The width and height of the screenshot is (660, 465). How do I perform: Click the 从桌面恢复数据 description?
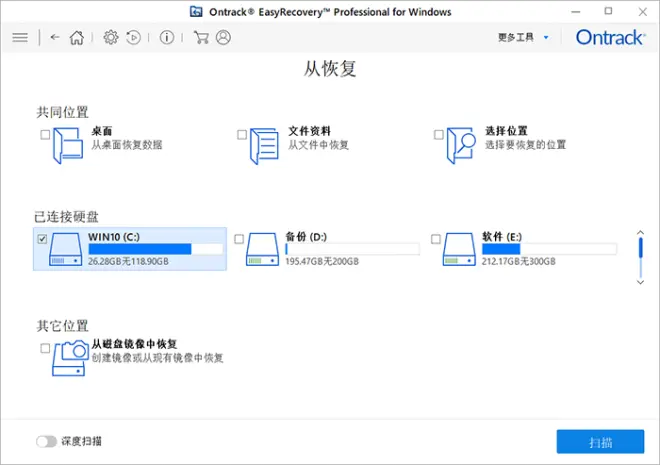pos(127,145)
